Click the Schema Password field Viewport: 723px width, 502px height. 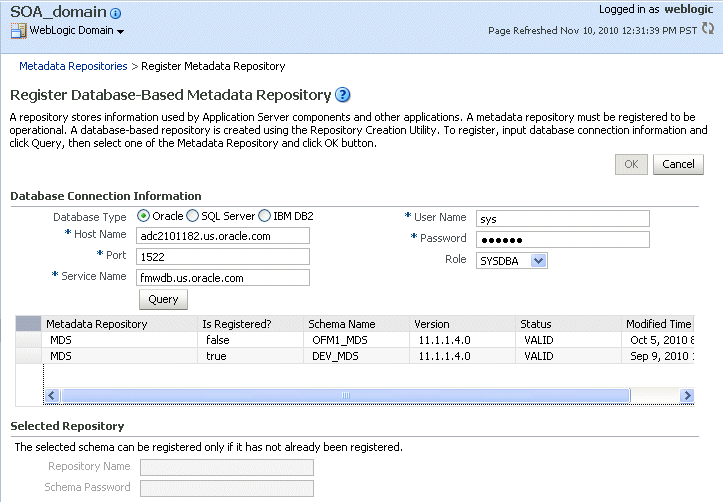pos(227,488)
